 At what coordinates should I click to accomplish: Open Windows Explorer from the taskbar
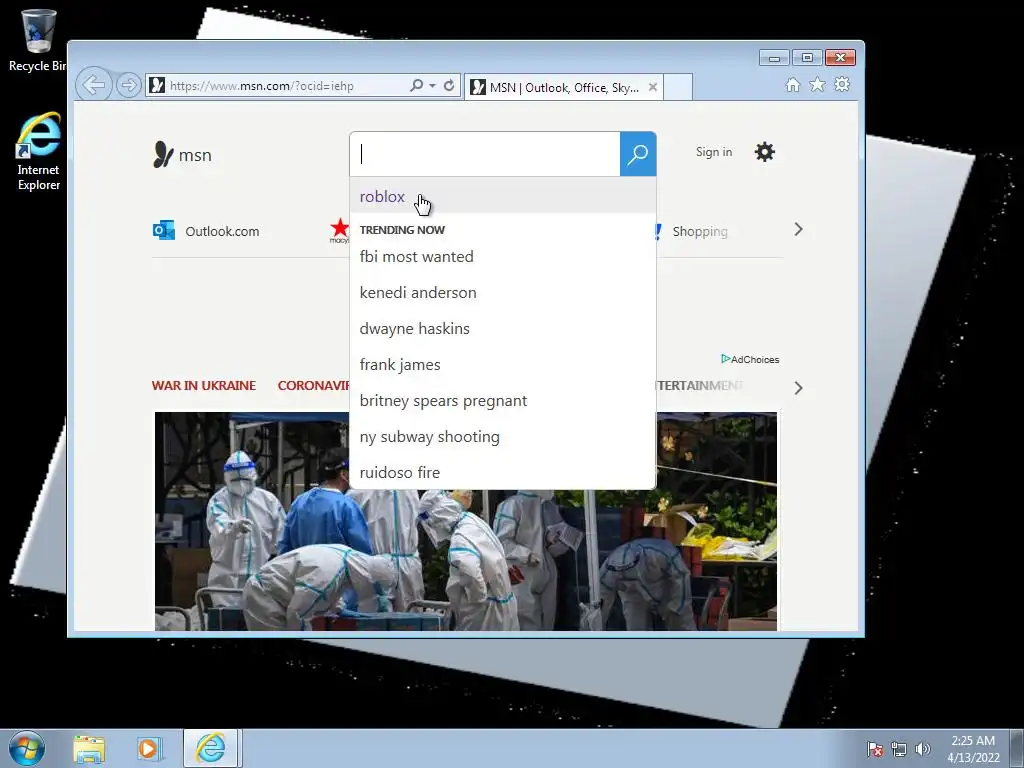[x=89, y=749]
